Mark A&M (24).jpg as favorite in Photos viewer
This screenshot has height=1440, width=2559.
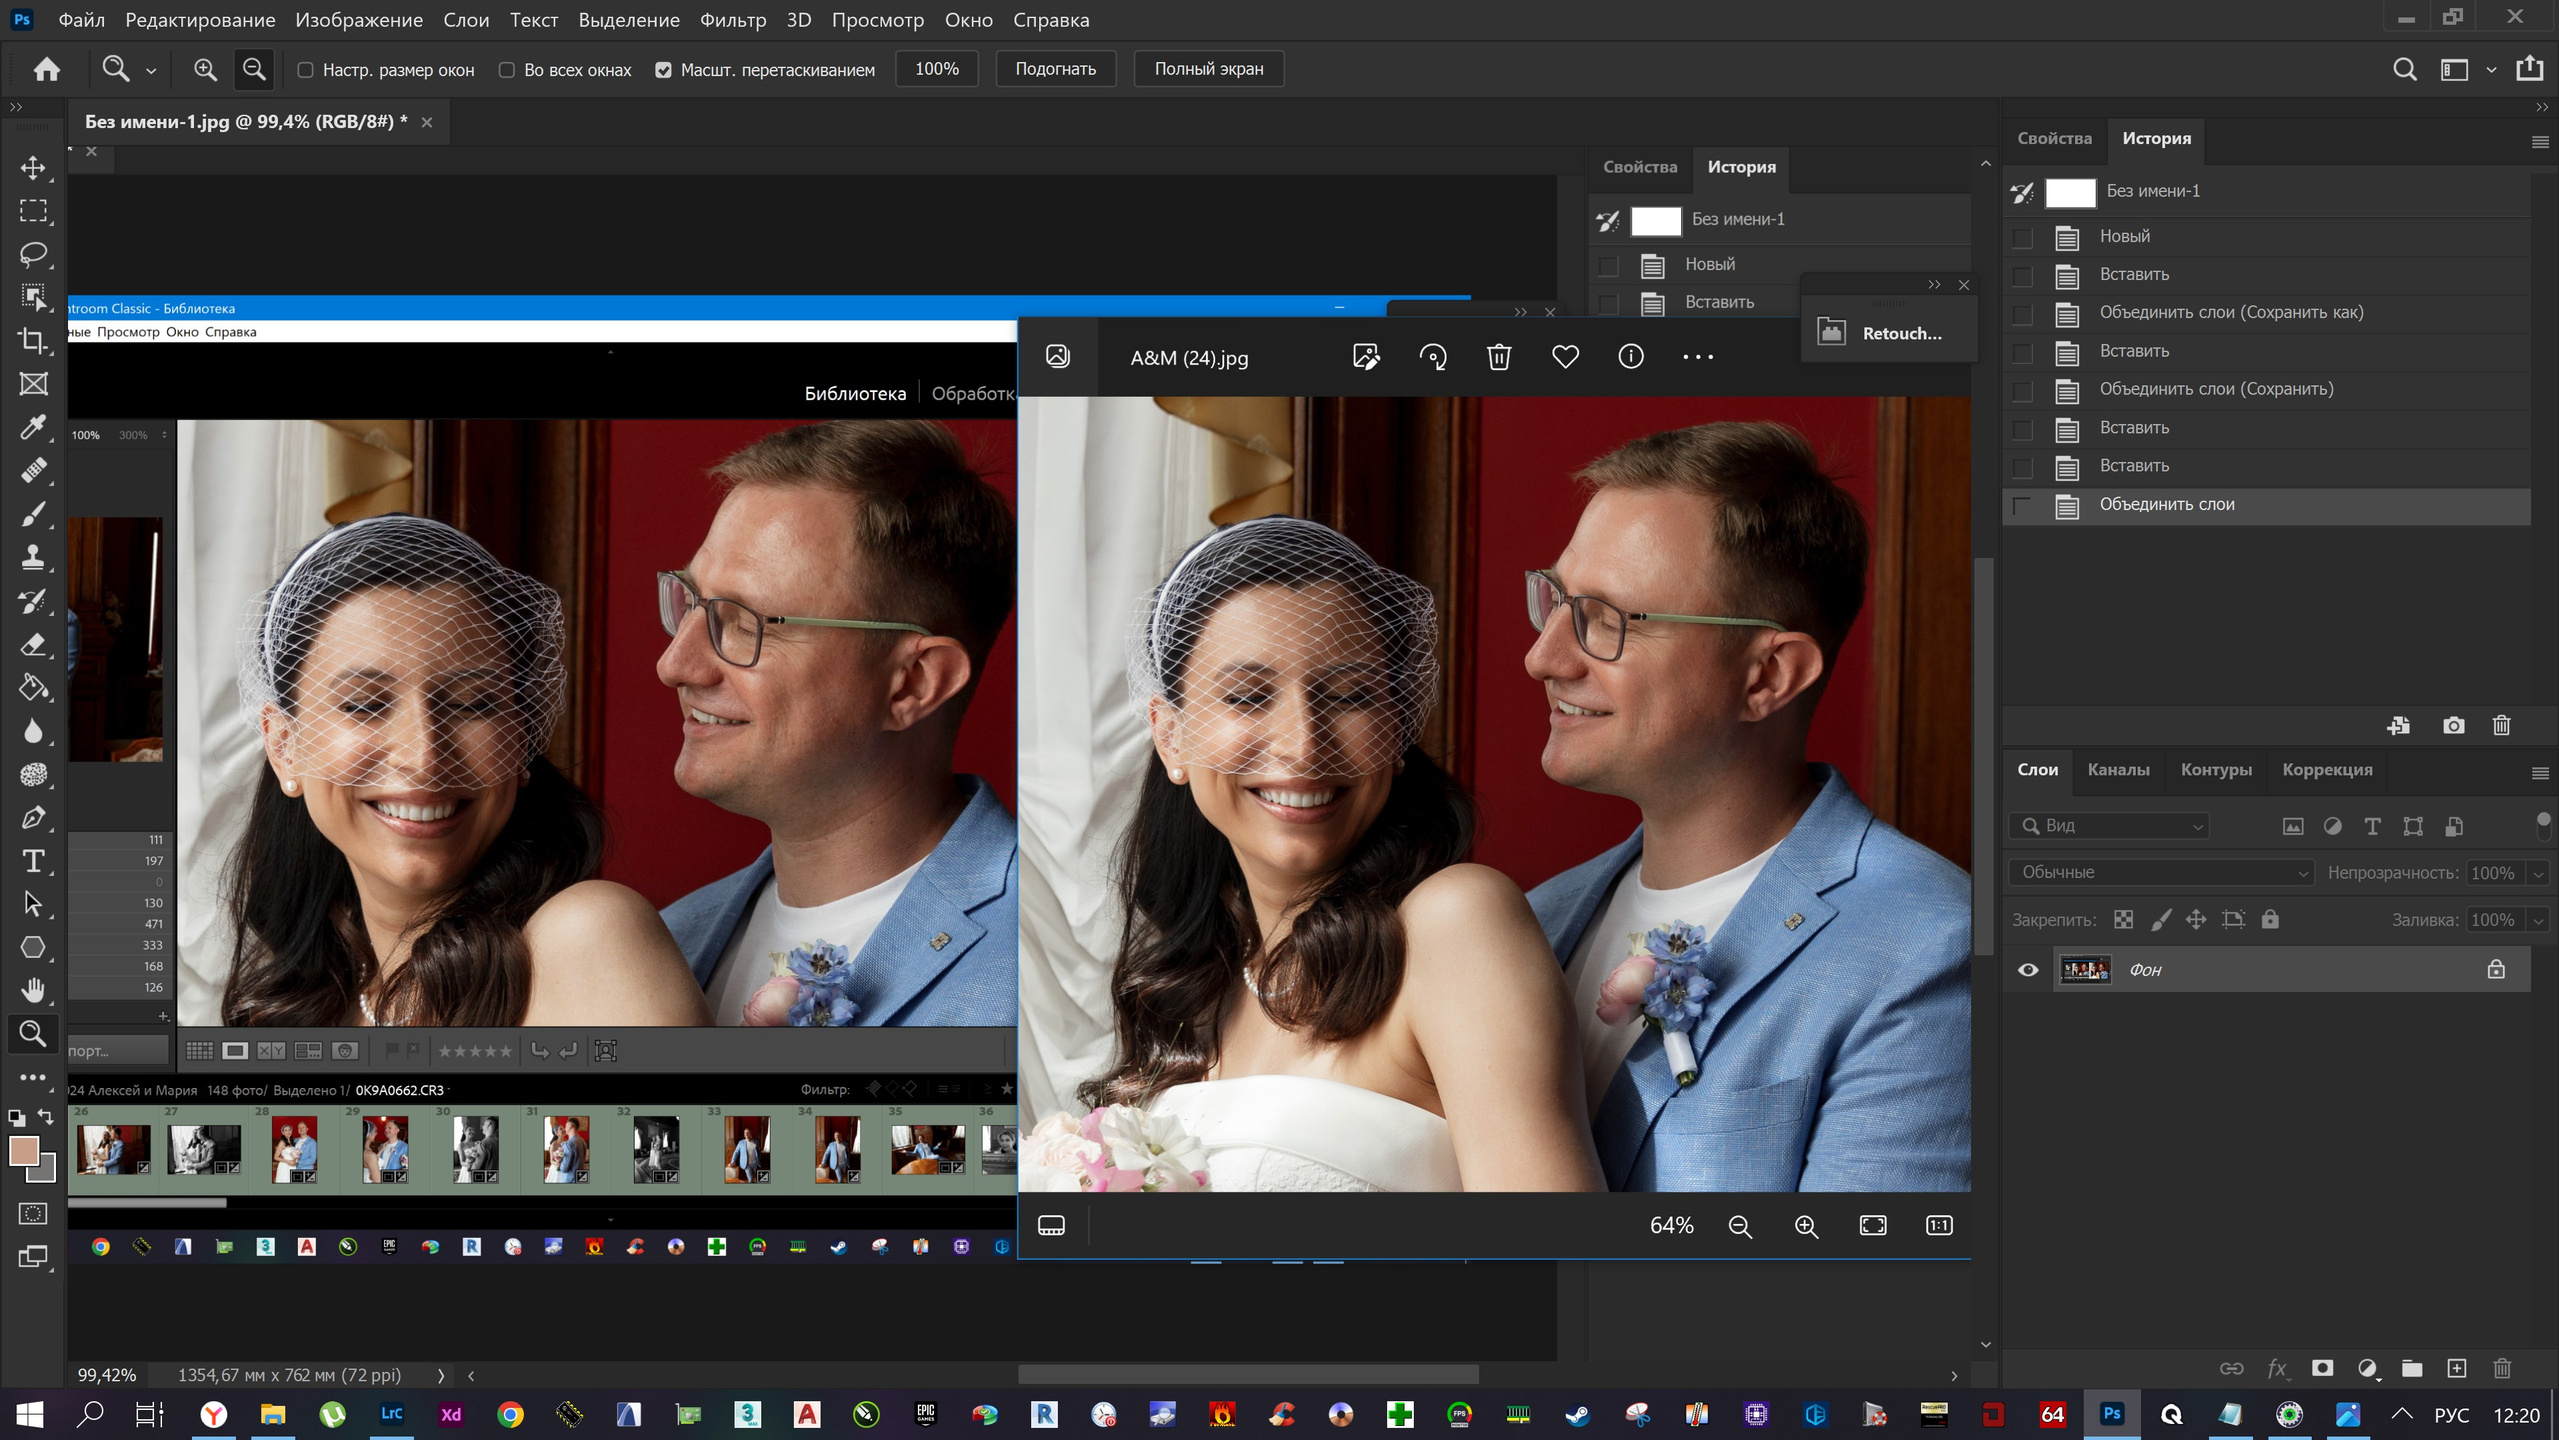tap(1564, 356)
